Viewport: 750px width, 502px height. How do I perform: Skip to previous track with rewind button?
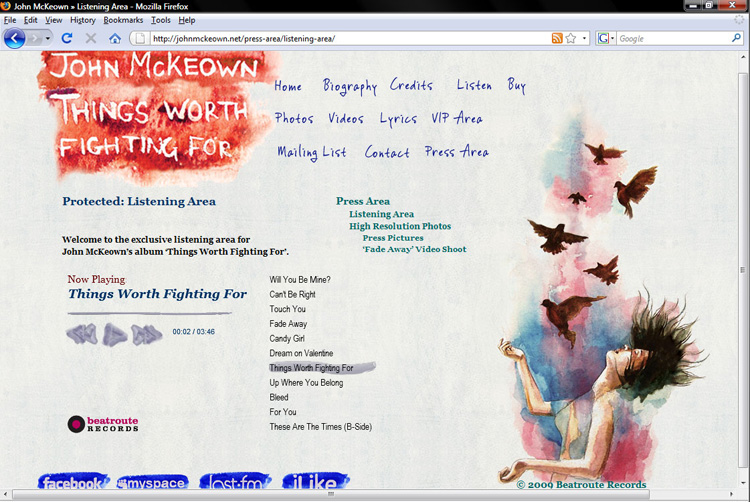coord(82,334)
